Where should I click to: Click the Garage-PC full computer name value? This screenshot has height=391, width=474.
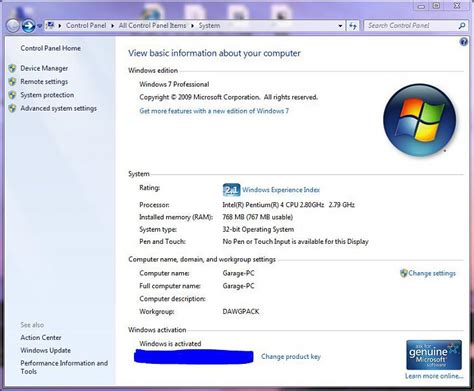[x=238, y=286]
